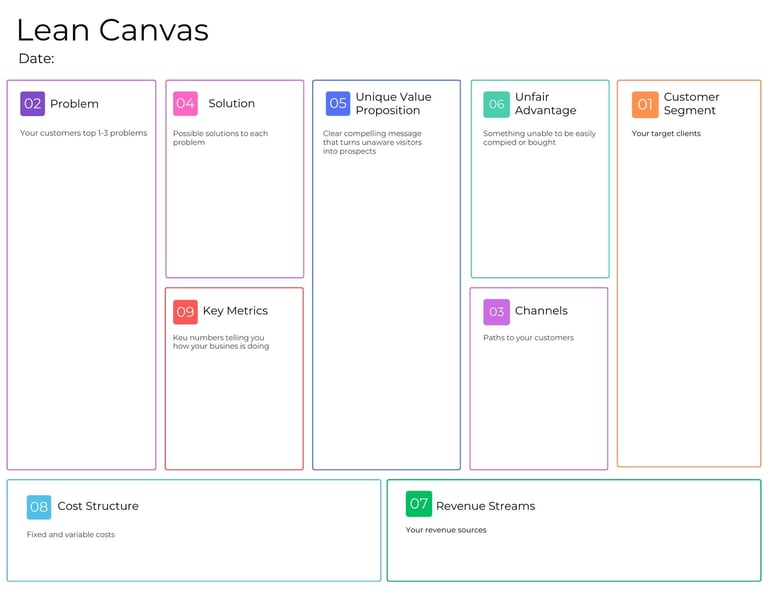Click the purple 02 badge next to Problem
Screen dimensions: 768x592
(x=32, y=104)
